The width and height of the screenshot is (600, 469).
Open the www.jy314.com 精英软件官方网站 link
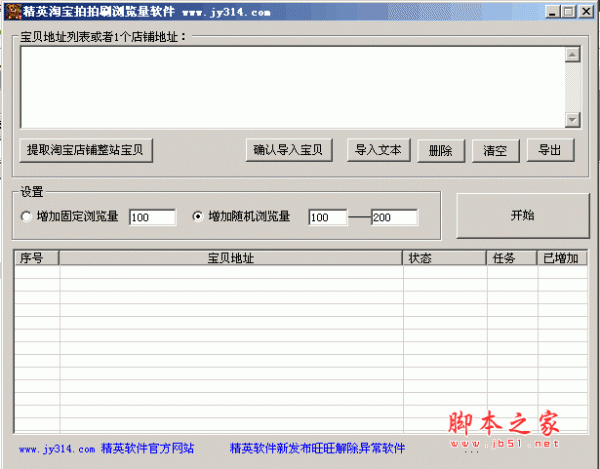click(106, 448)
